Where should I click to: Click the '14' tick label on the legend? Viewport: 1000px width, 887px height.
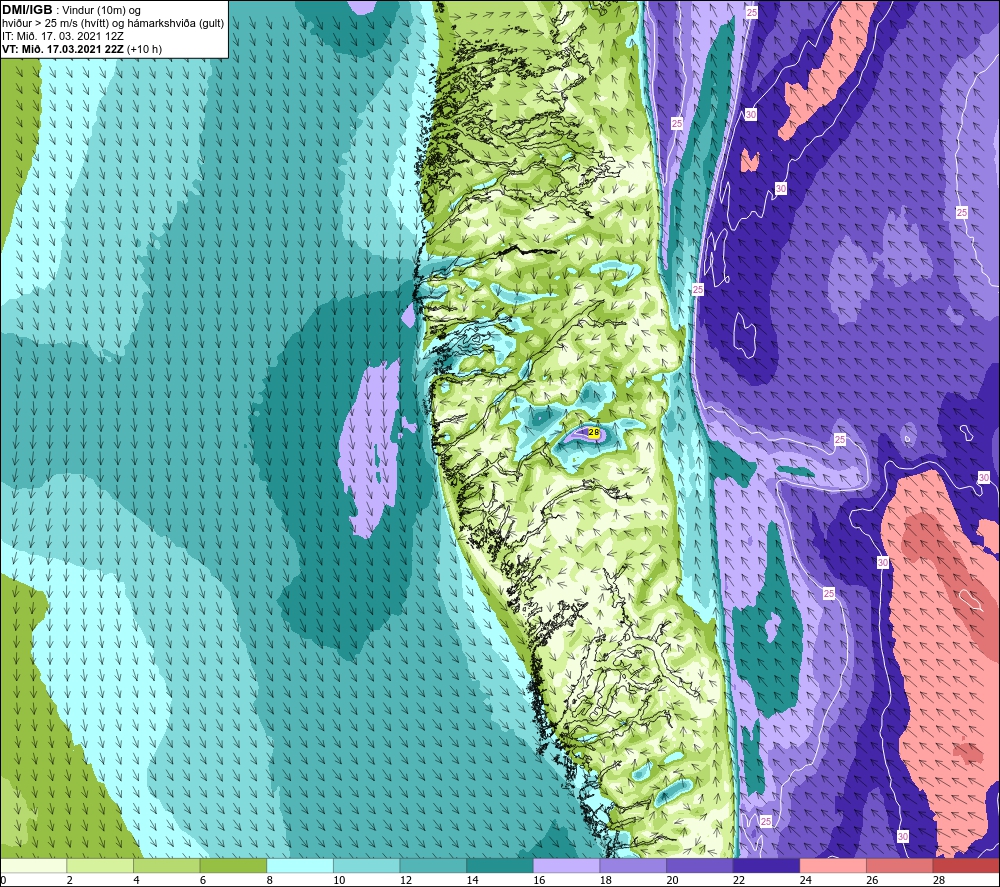(x=472, y=880)
